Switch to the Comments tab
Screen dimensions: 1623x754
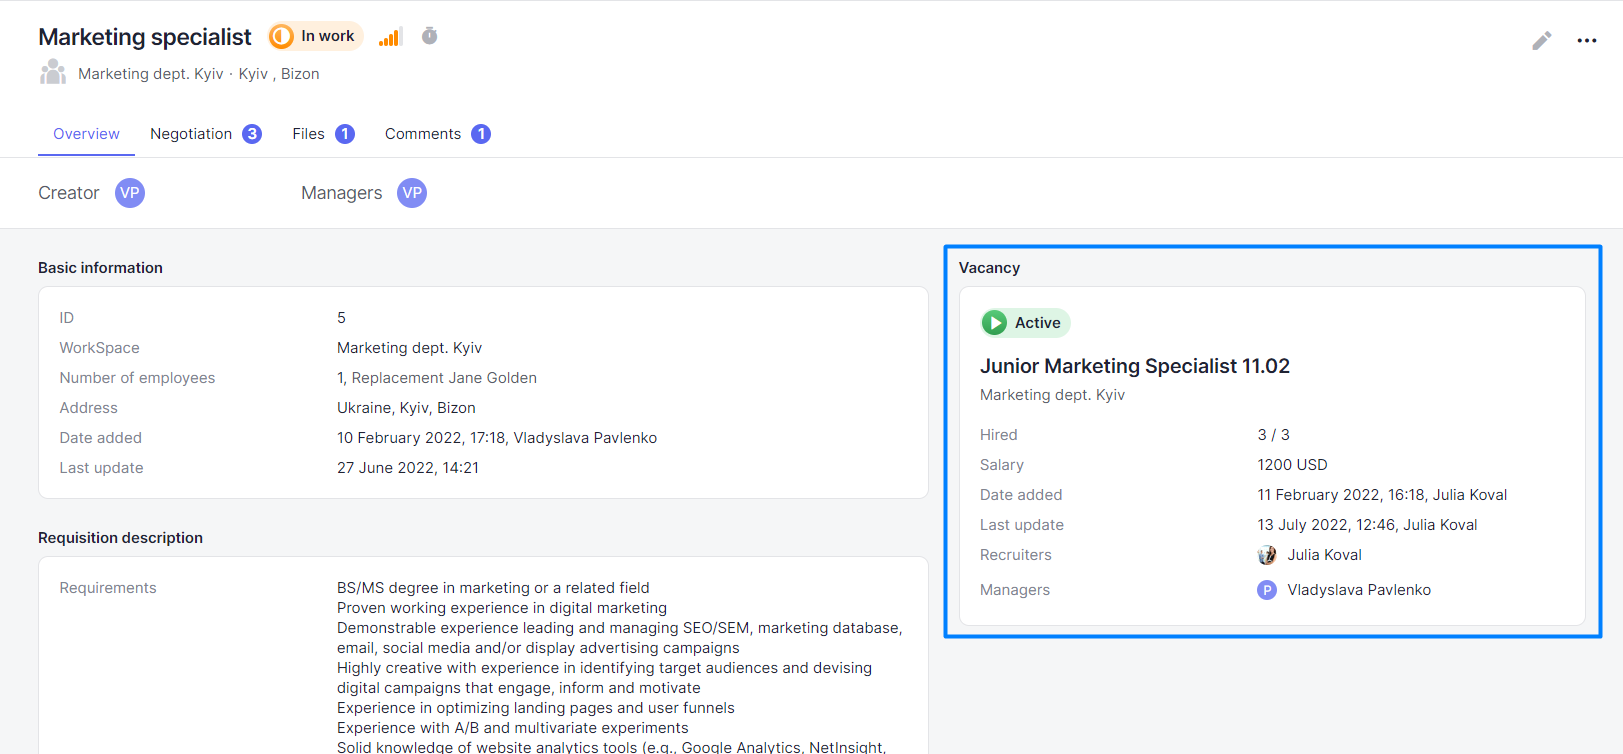click(x=423, y=134)
